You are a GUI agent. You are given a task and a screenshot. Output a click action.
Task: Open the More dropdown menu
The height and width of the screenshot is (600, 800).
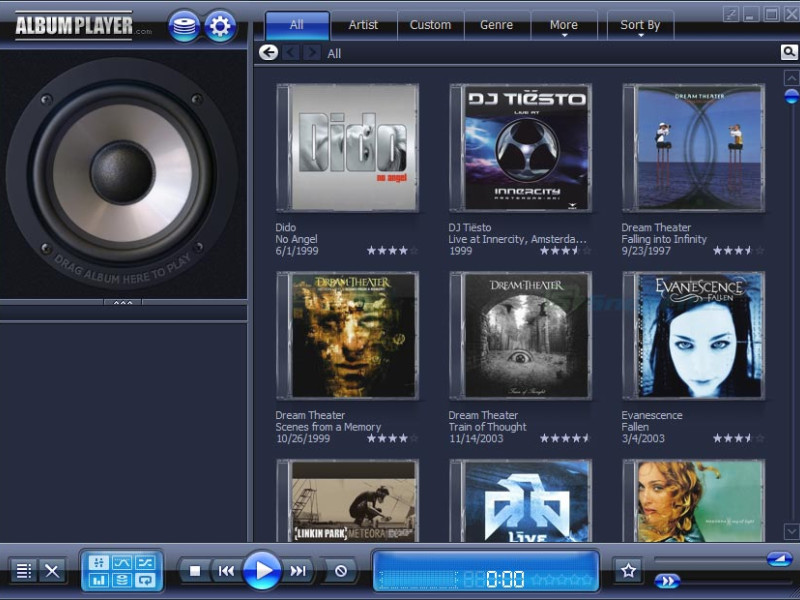(x=564, y=26)
